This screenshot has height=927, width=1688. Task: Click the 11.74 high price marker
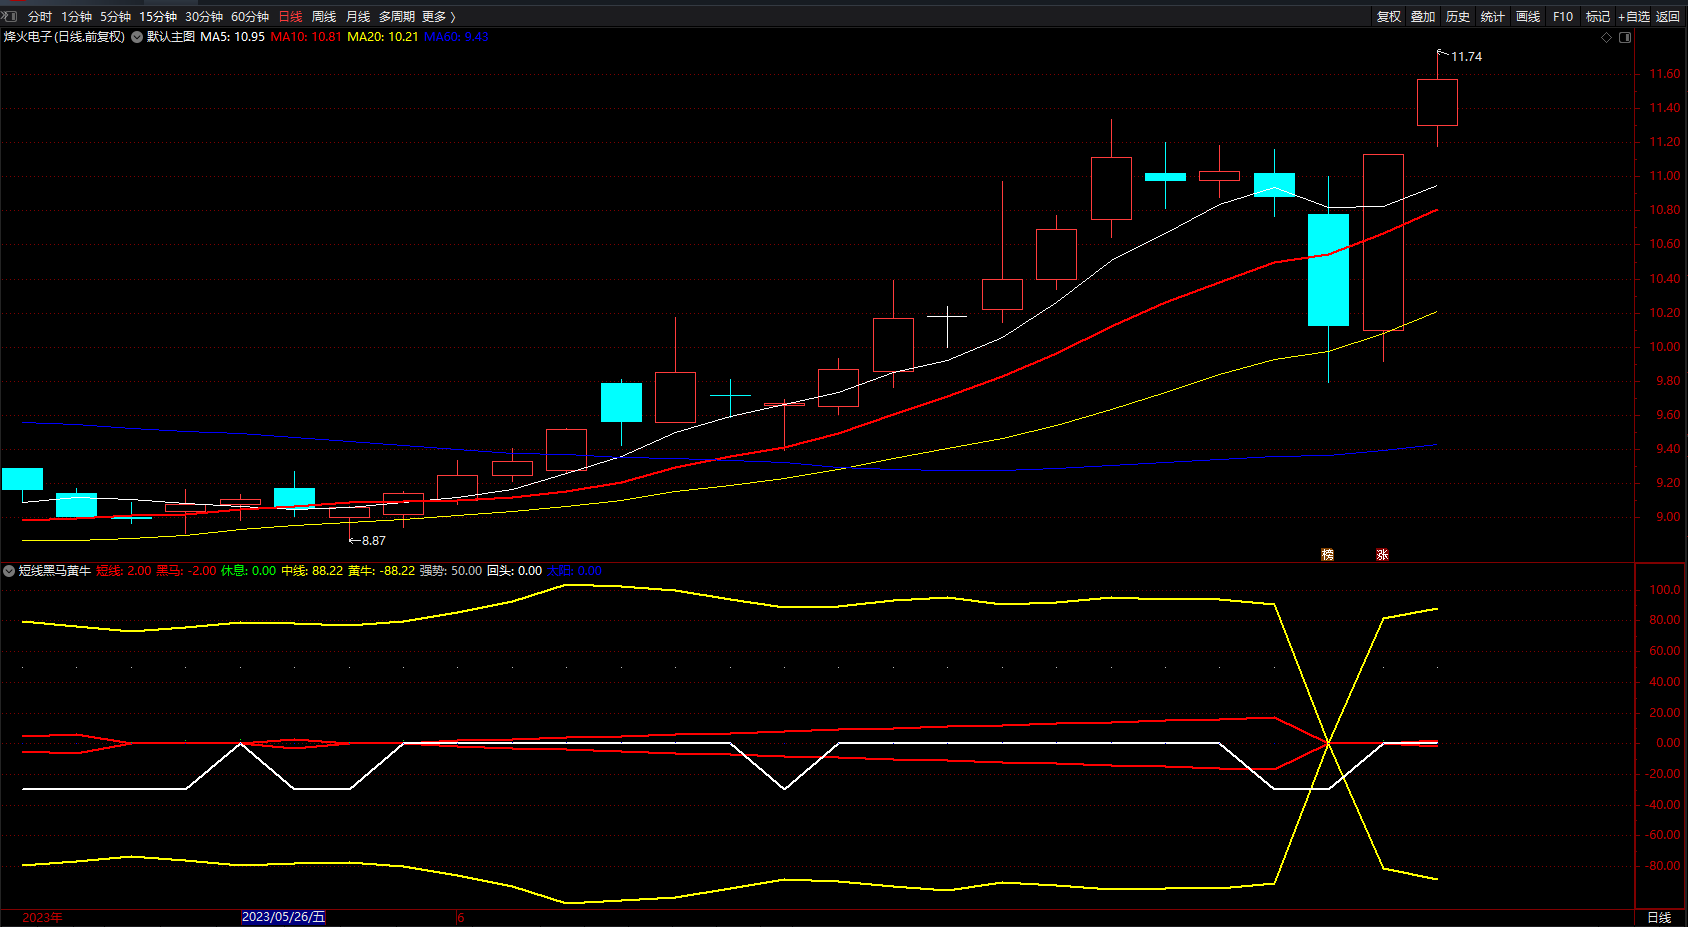(1466, 57)
